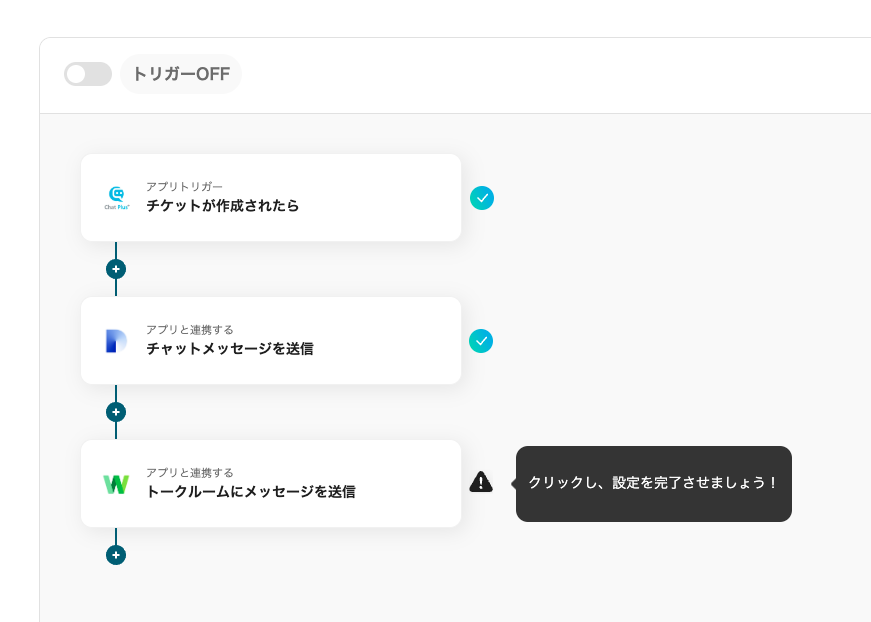Click the green W app icon
Screen dimensions: 871x622
tap(116, 484)
